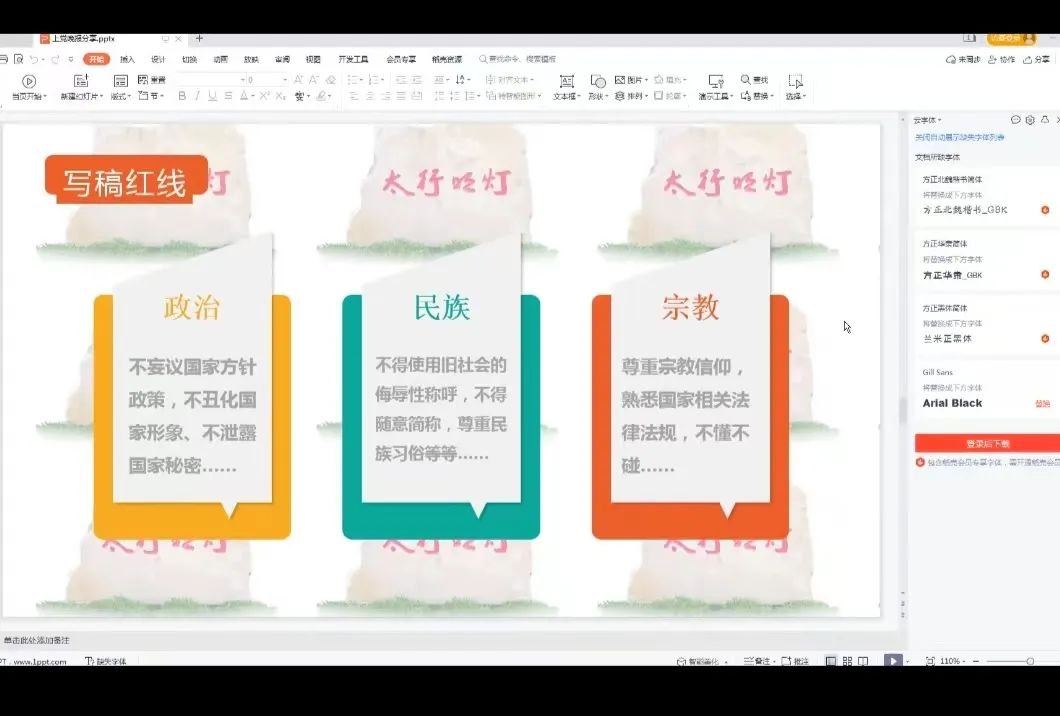The width and height of the screenshot is (1060, 716).
Task: Toggle Italic text formatting
Action: click(x=198, y=96)
